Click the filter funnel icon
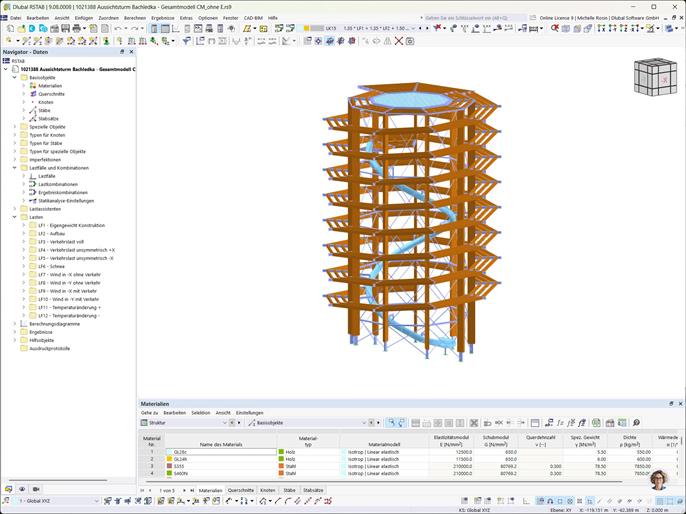The height and width of the screenshot is (514, 686). tap(187, 41)
